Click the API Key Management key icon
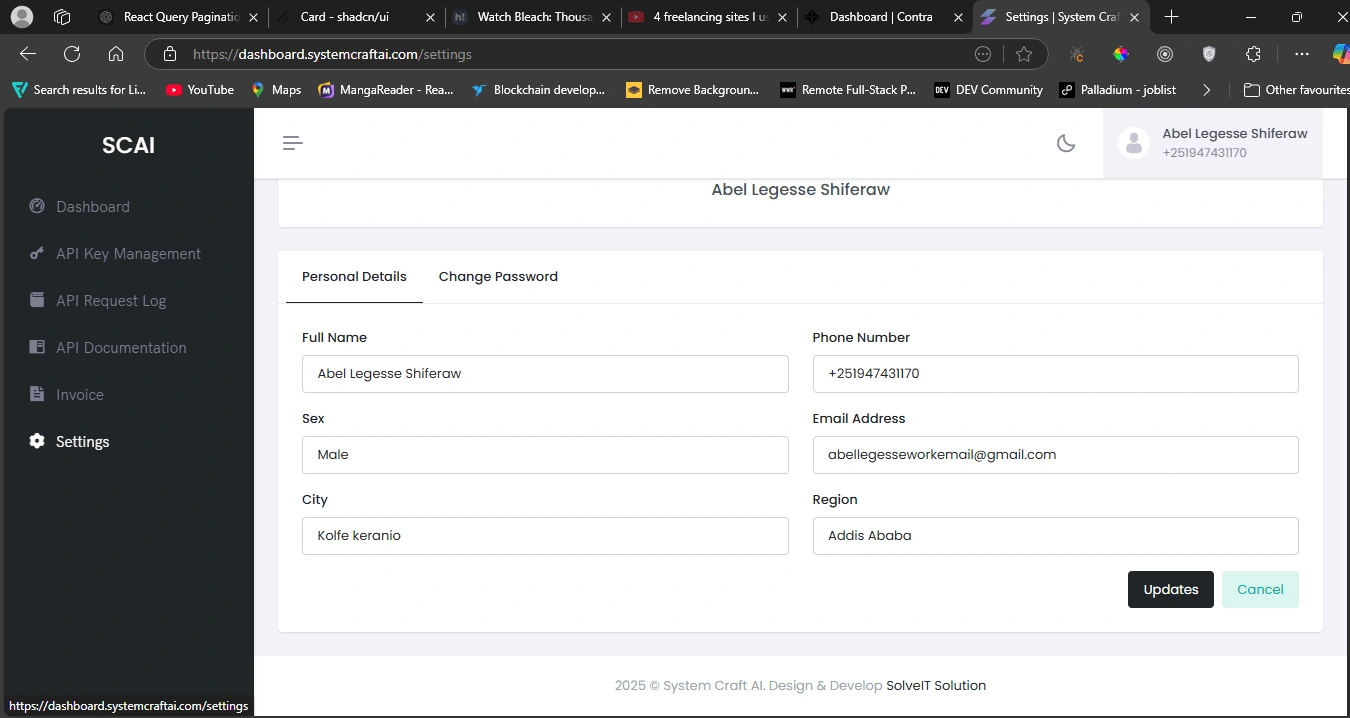Viewport: 1350px width, 718px height. click(37, 254)
